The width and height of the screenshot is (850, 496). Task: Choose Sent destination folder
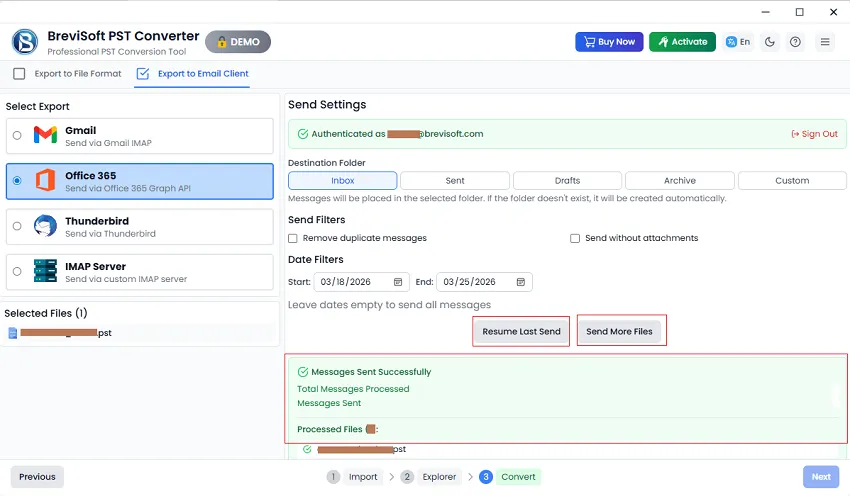455,181
